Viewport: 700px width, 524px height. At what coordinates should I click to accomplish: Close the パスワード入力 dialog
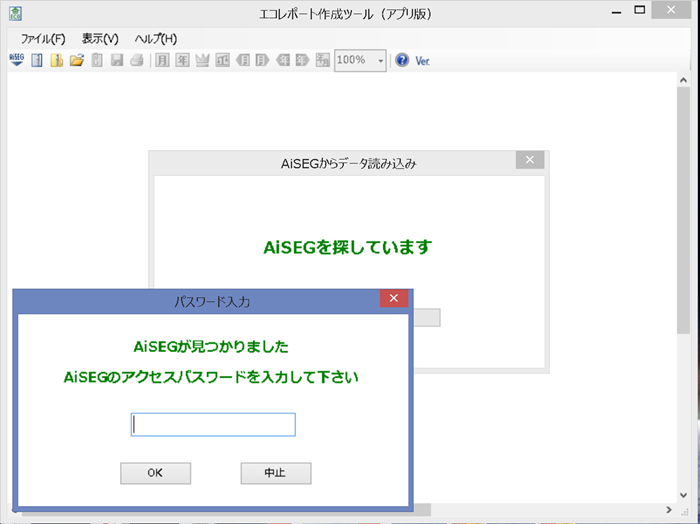(394, 298)
